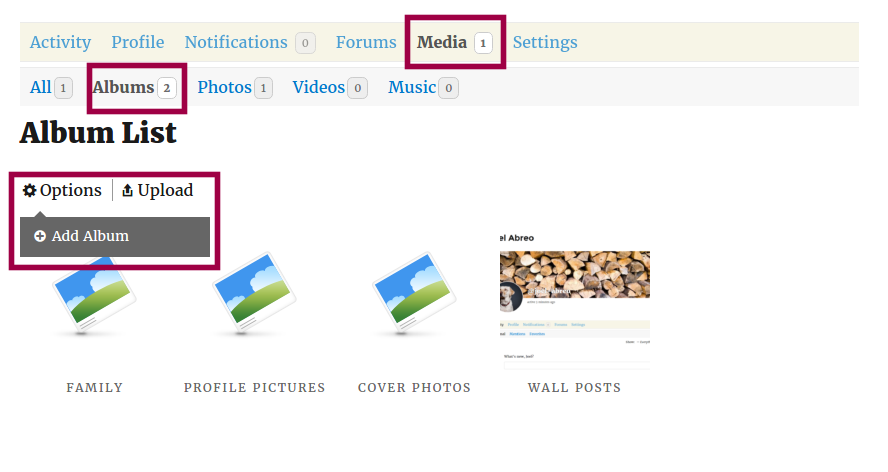
Task: Click the upload arrow icon
Action: [127, 191]
